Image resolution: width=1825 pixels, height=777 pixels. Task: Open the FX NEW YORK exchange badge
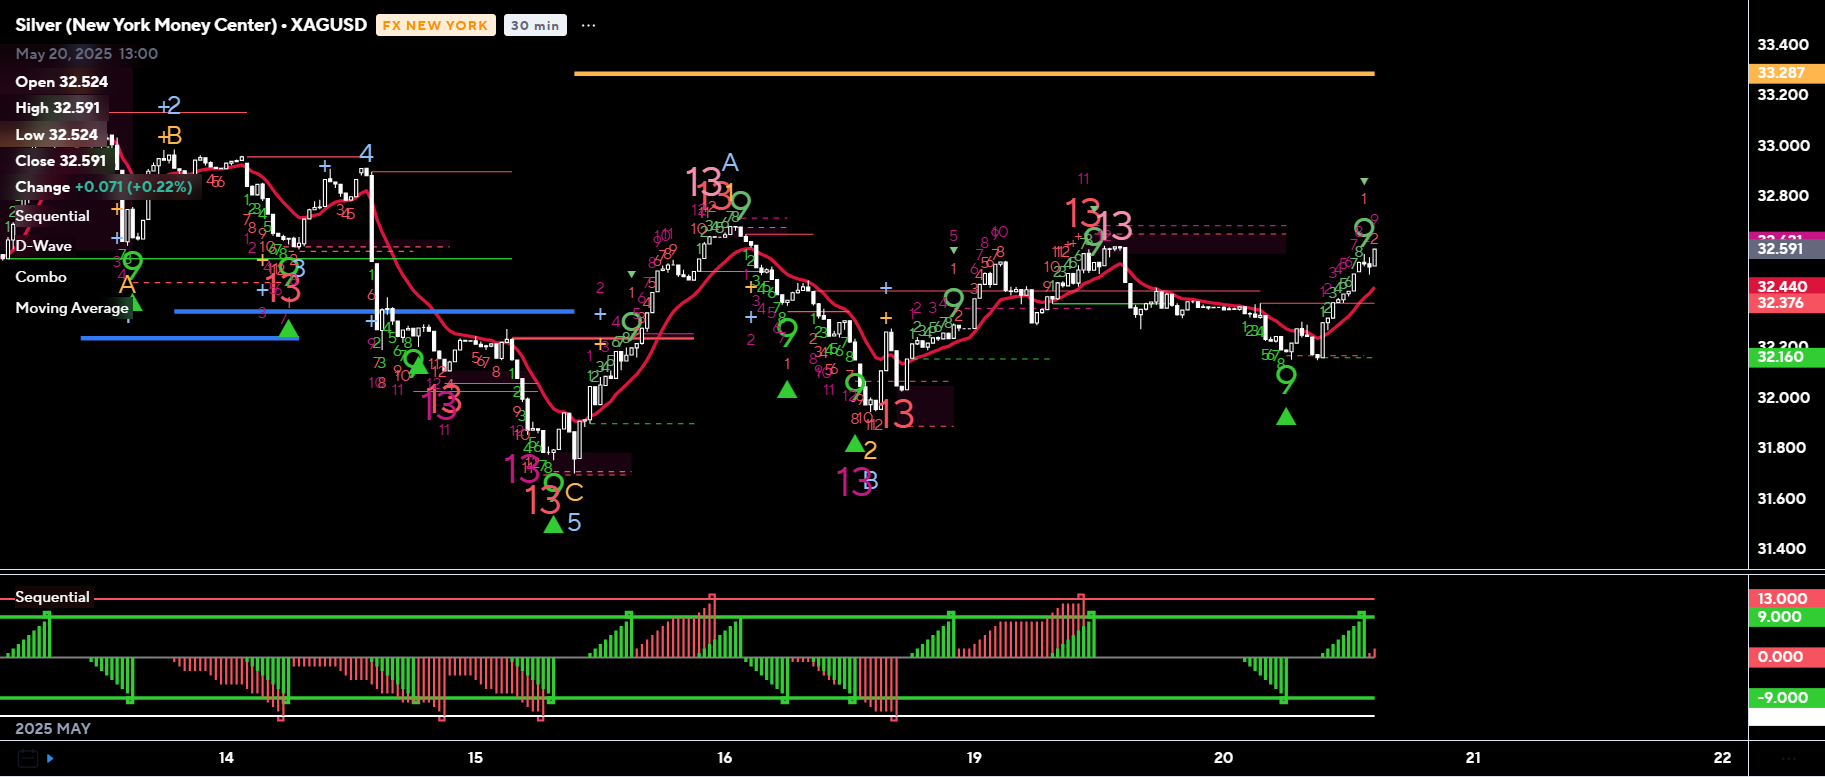coord(435,25)
